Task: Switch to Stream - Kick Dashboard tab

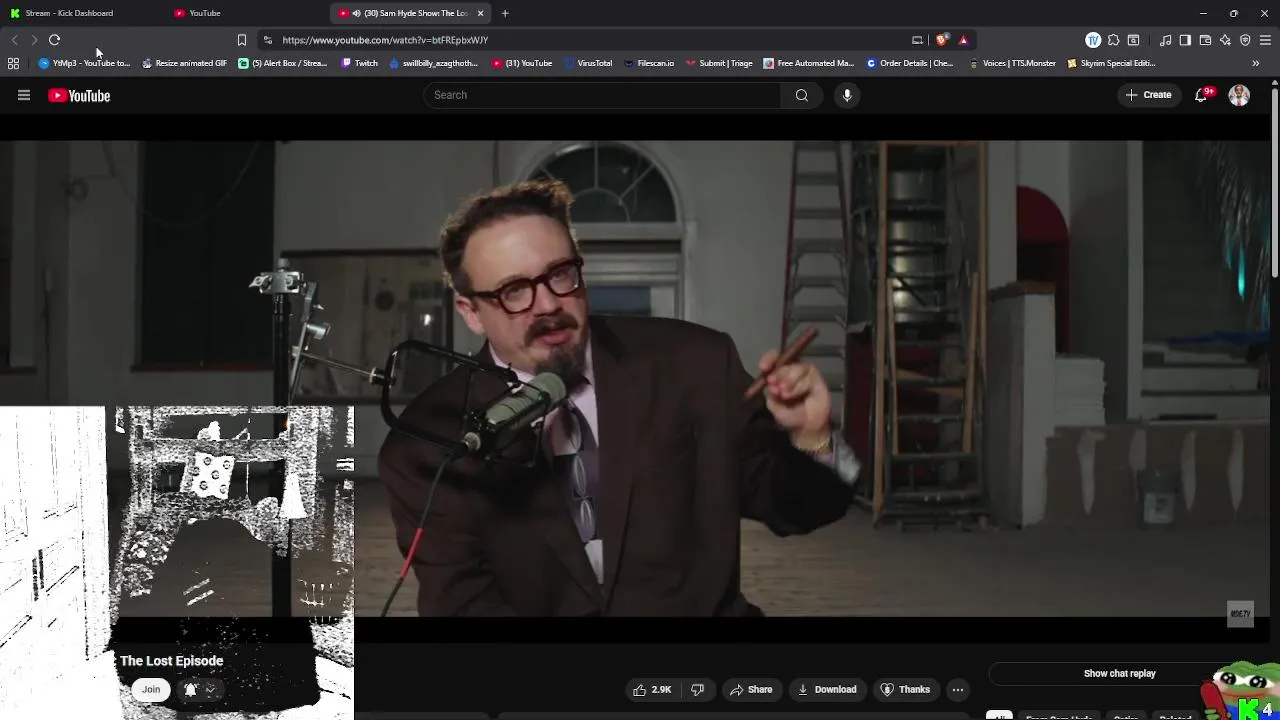Action: 80,13
